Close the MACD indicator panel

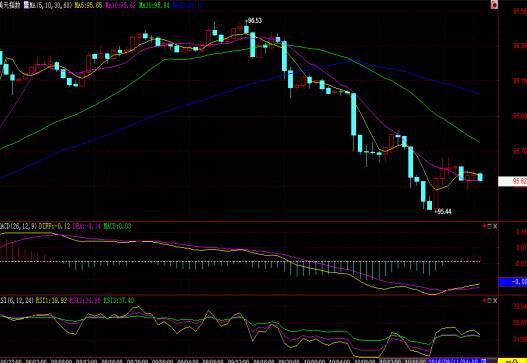pyautogui.click(x=495, y=227)
